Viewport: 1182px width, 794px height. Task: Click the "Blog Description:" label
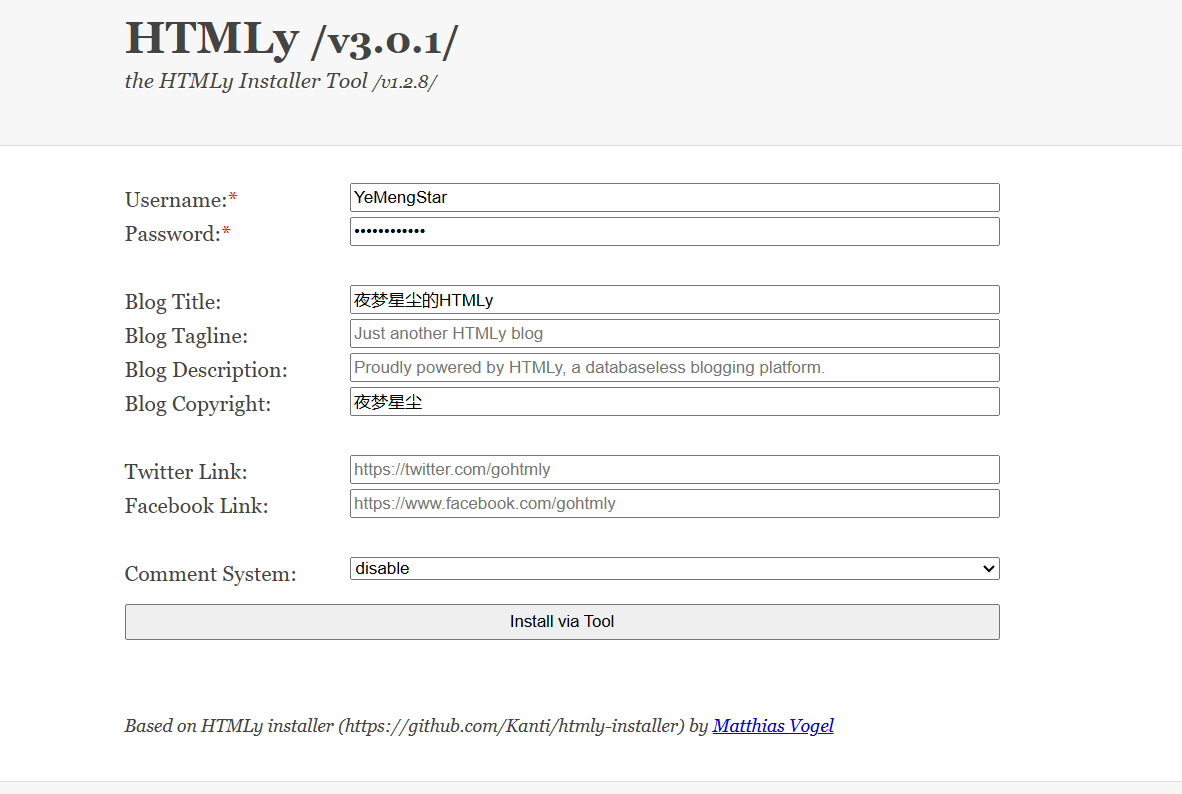206,370
